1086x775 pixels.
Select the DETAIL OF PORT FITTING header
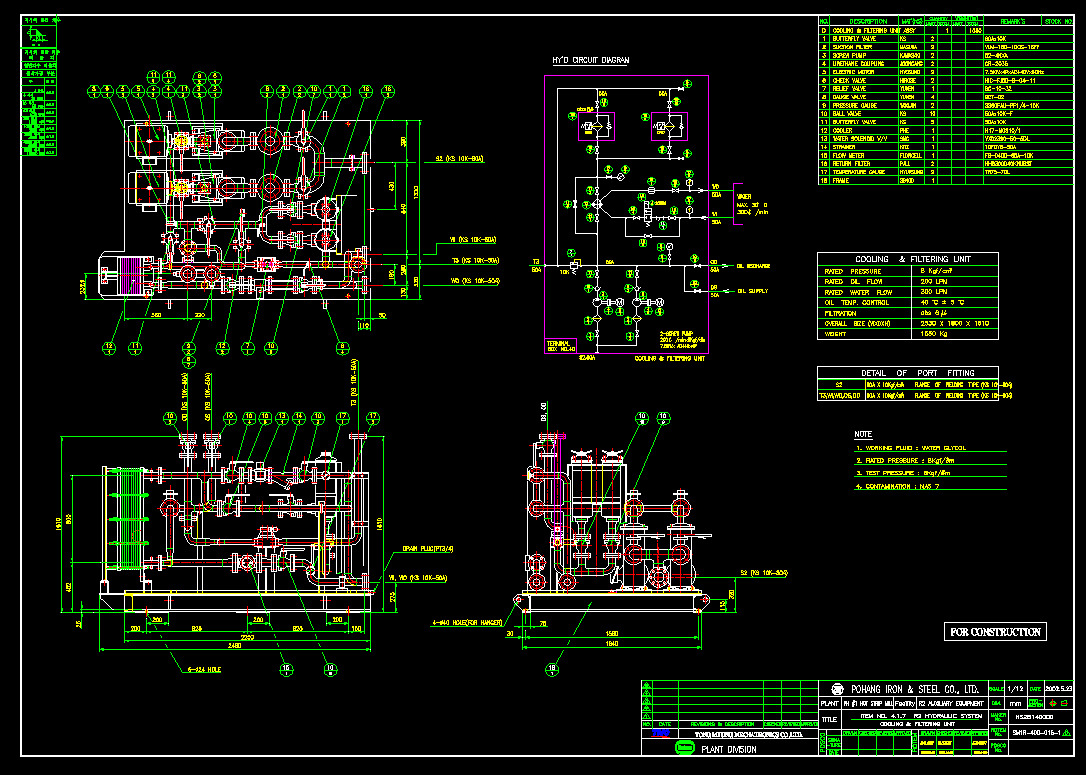(908, 372)
